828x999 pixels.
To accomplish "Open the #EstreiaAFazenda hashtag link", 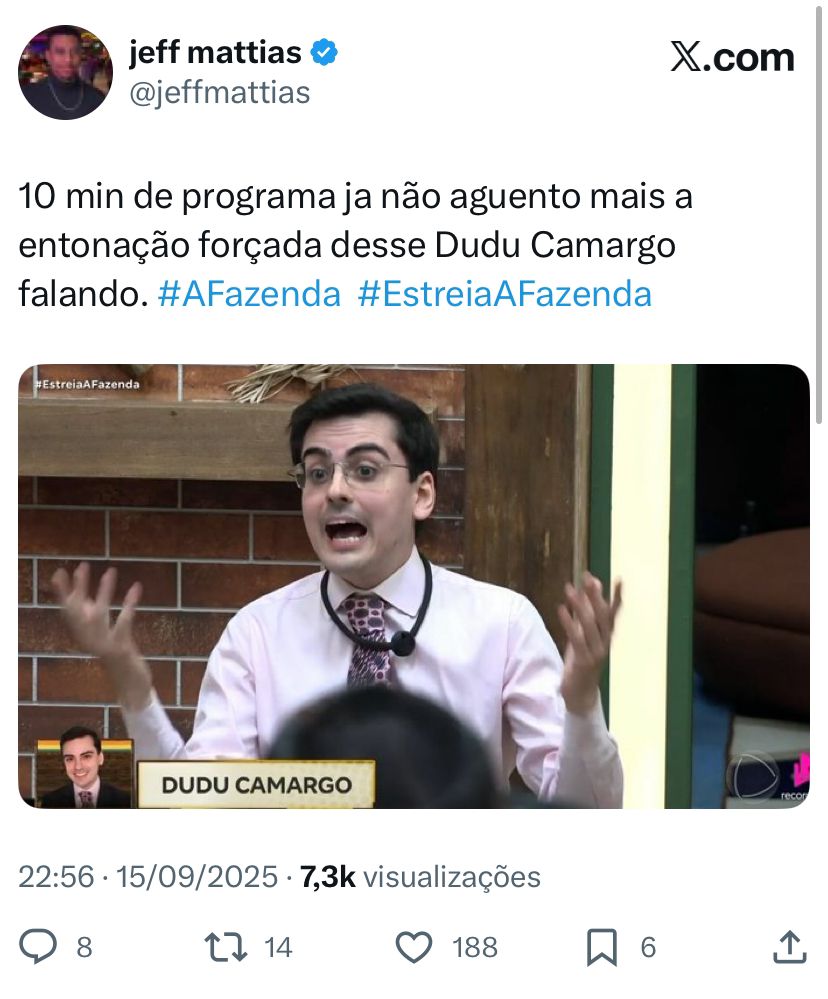I will [x=504, y=294].
